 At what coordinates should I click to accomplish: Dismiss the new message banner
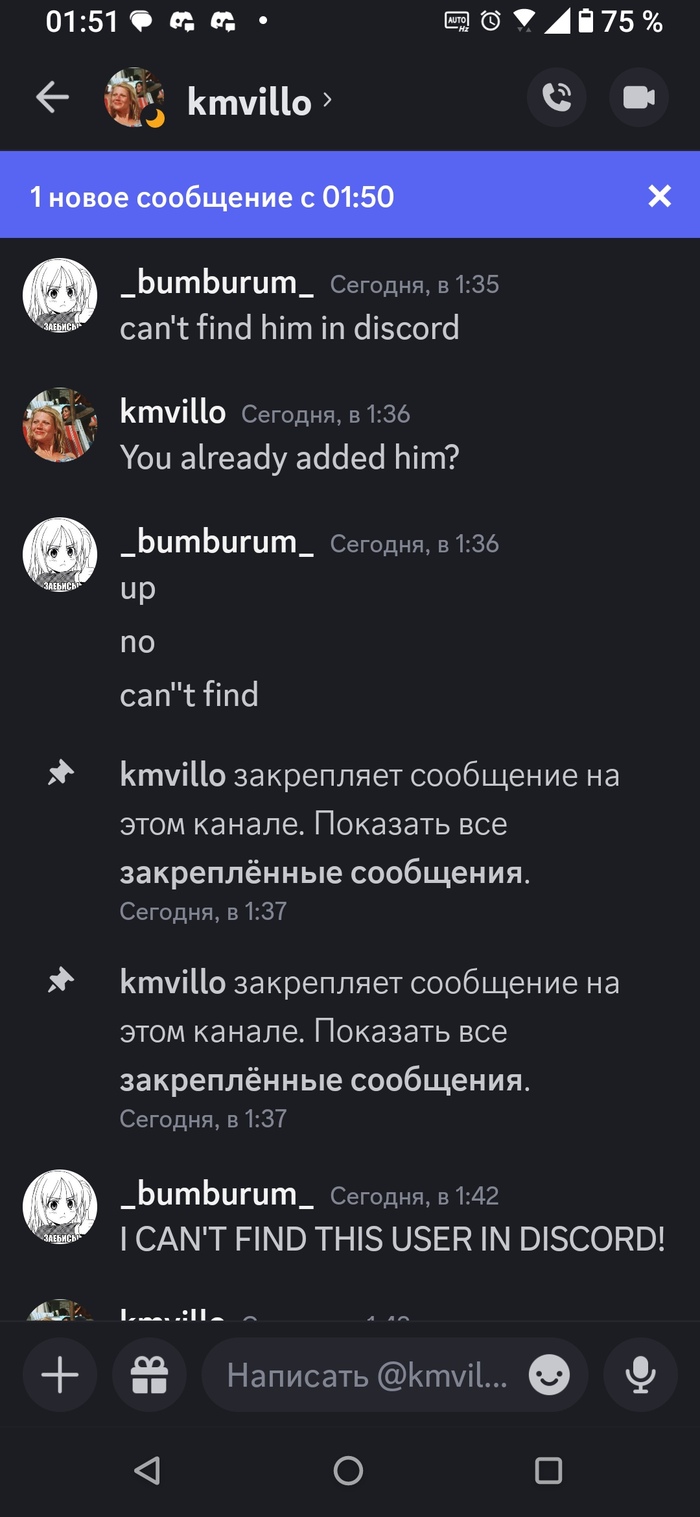point(659,196)
